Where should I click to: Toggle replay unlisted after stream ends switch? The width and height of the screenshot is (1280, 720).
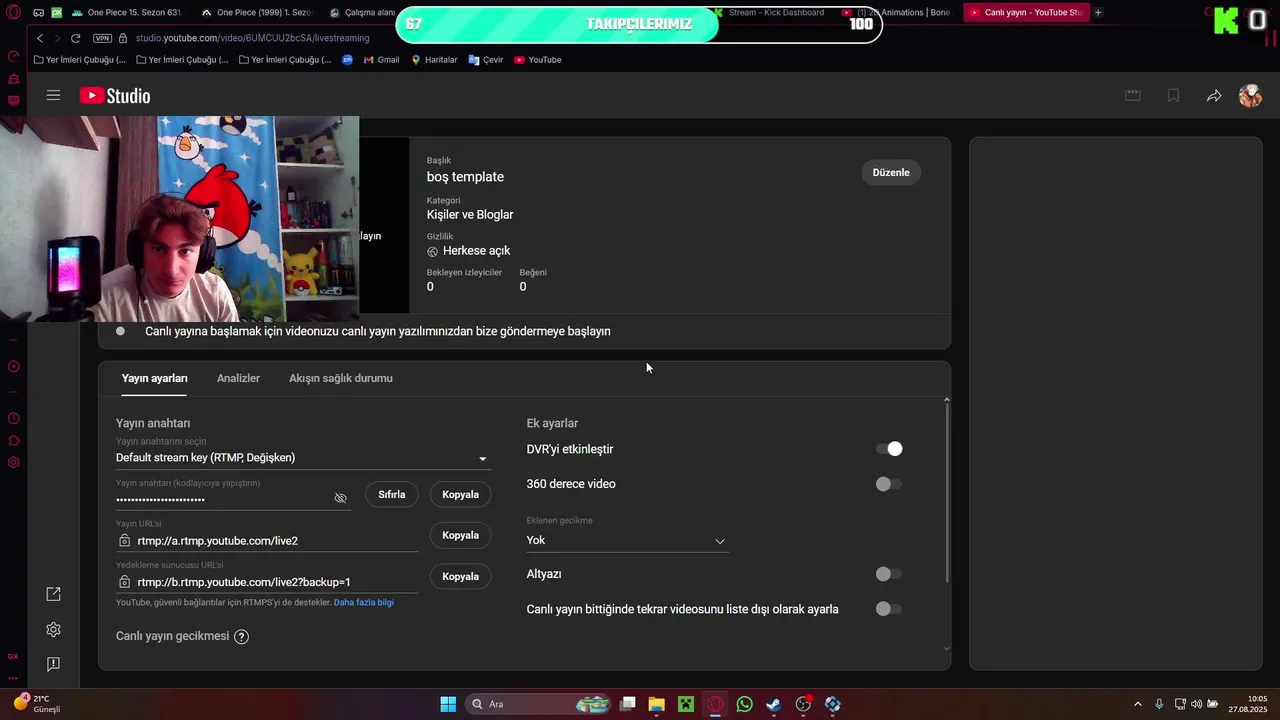pos(889,609)
